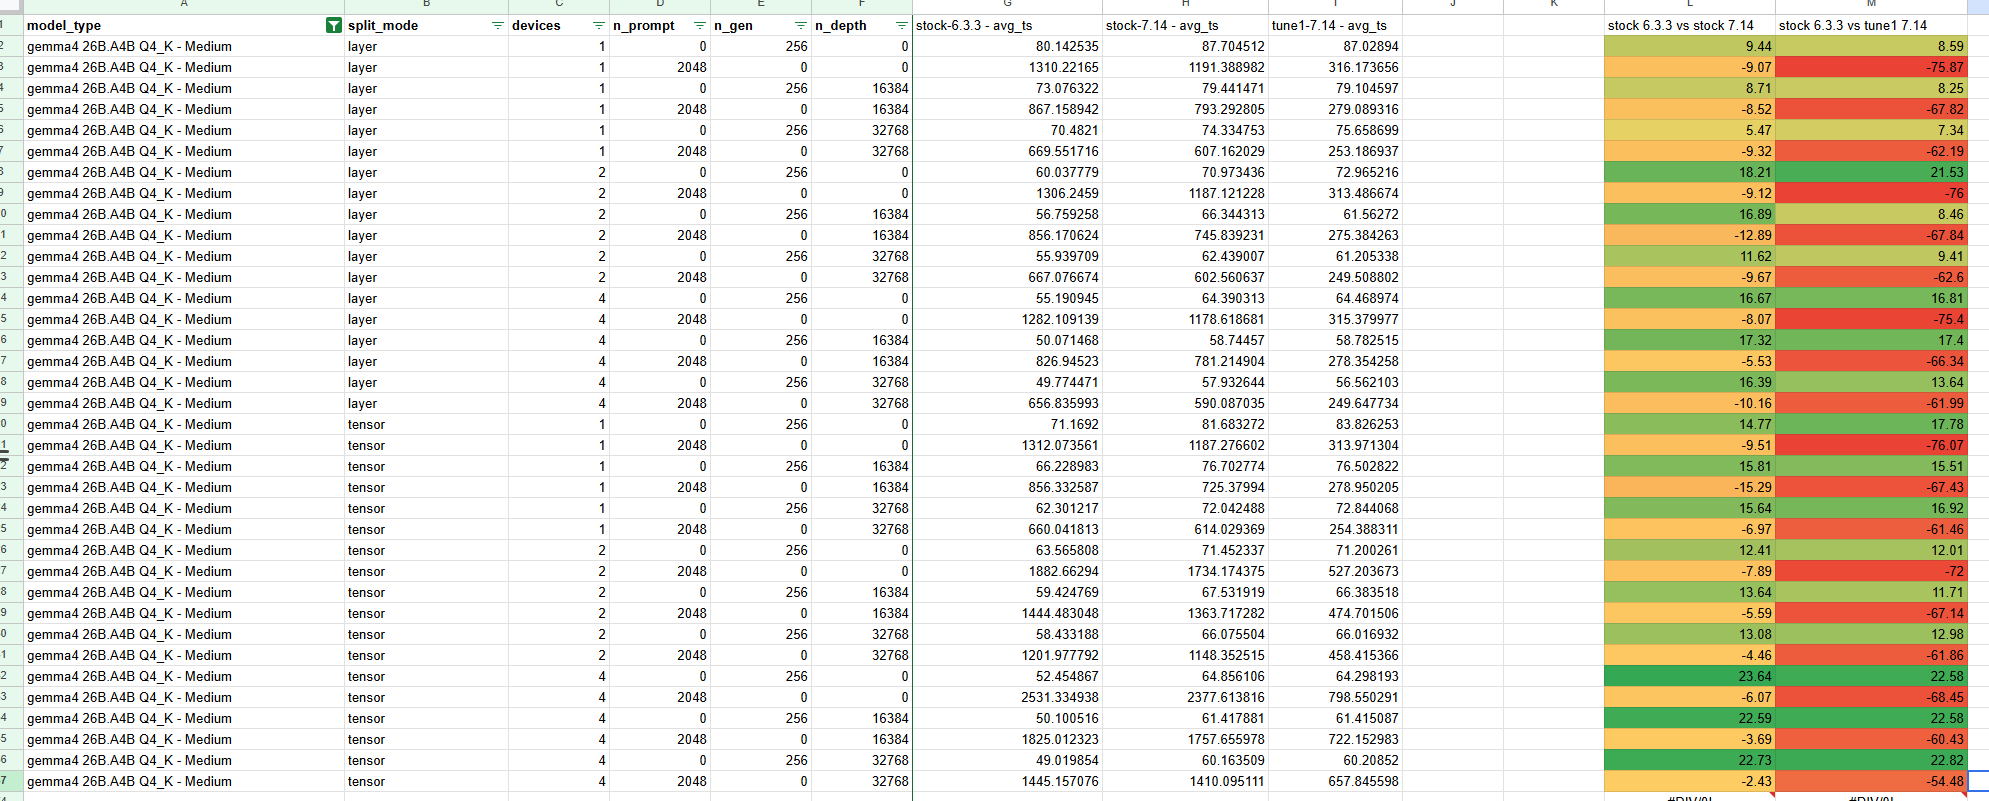
Task: Select the cell with value 80.142535
Action: click(1007, 46)
